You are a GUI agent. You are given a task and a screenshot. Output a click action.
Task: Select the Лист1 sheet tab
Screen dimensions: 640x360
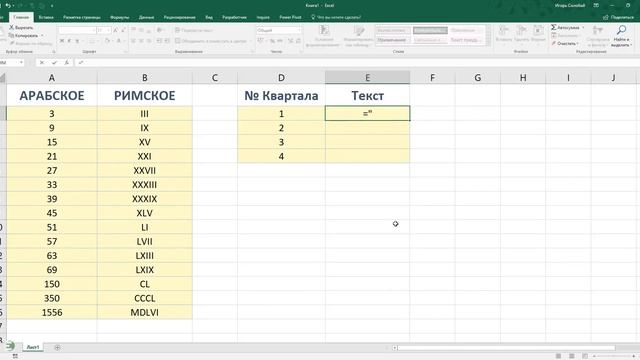pyautogui.click(x=33, y=347)
